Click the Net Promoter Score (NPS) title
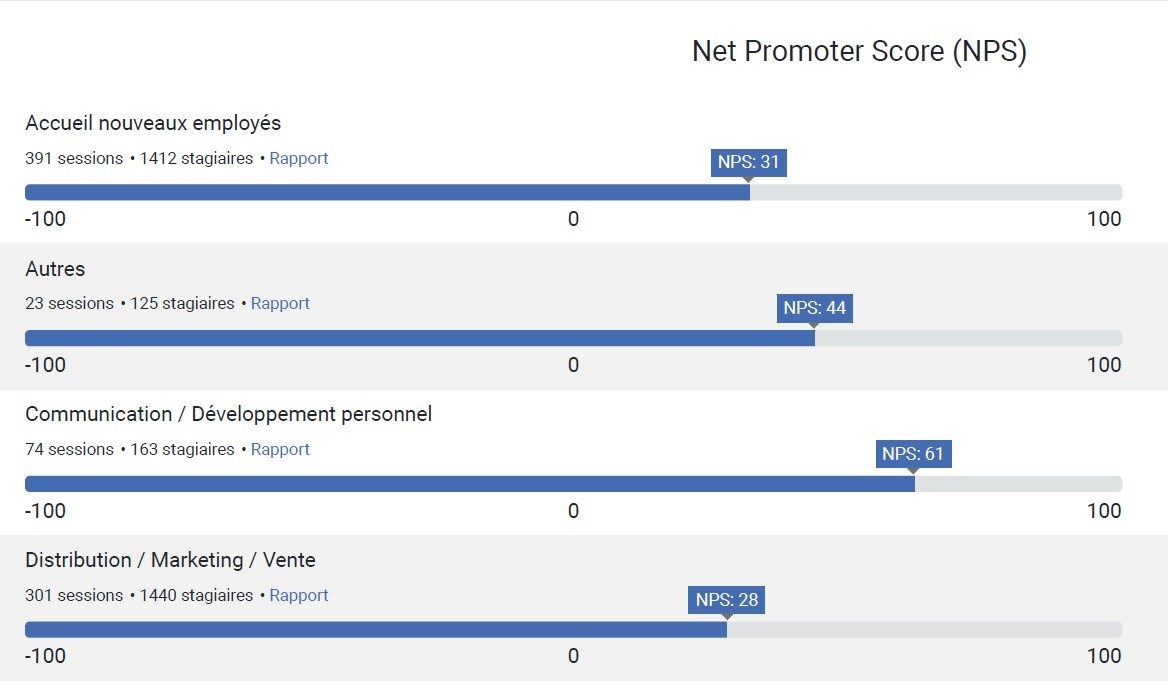The image size is (1168, 688). coord(859,51)
